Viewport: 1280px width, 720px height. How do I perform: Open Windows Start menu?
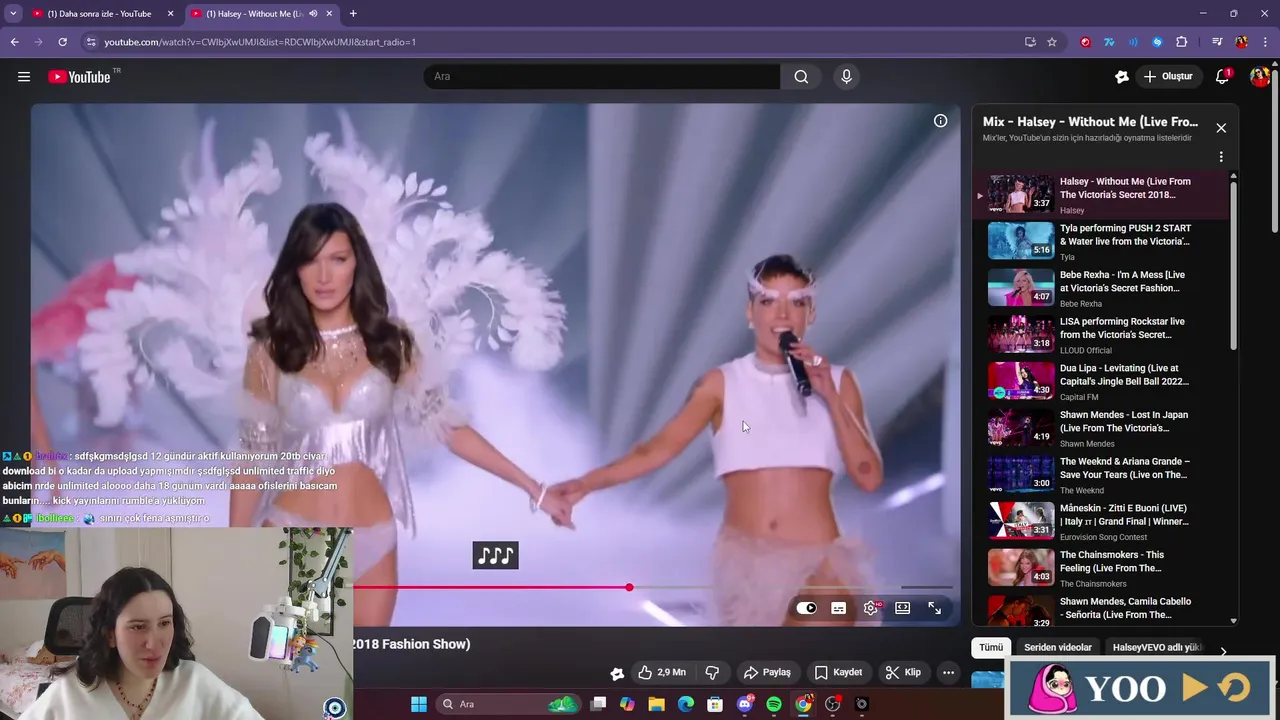tap(419, 704)
